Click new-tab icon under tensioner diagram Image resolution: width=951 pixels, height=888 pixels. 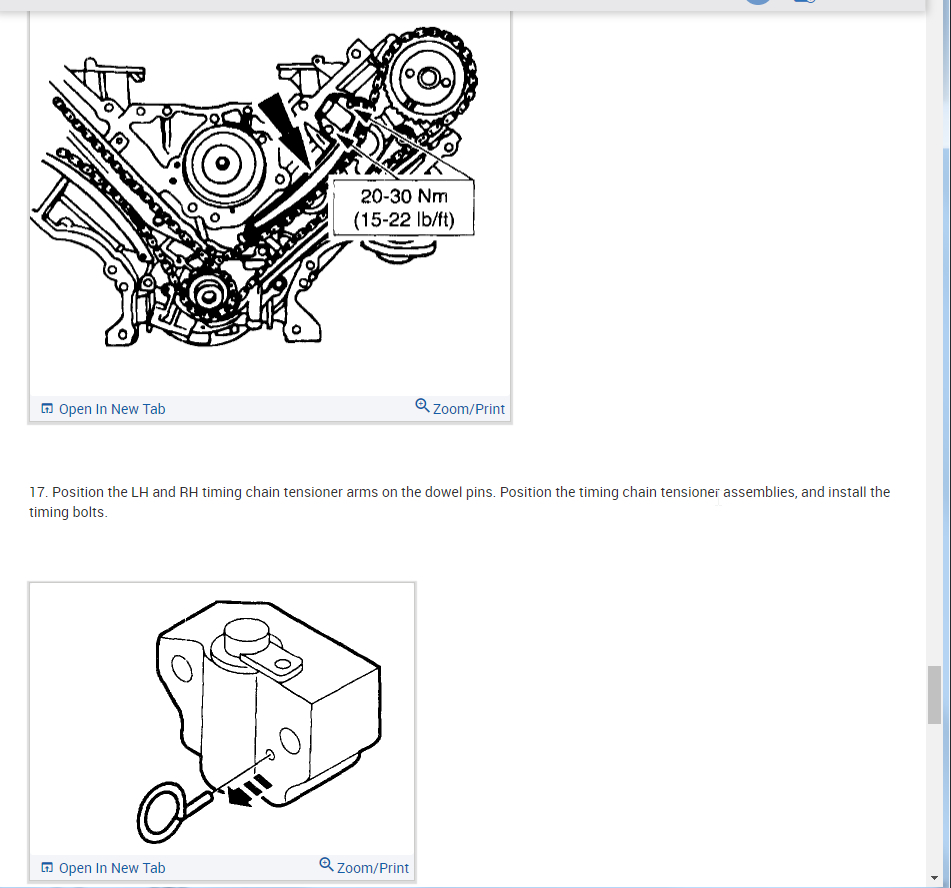[x=47, y=867]
